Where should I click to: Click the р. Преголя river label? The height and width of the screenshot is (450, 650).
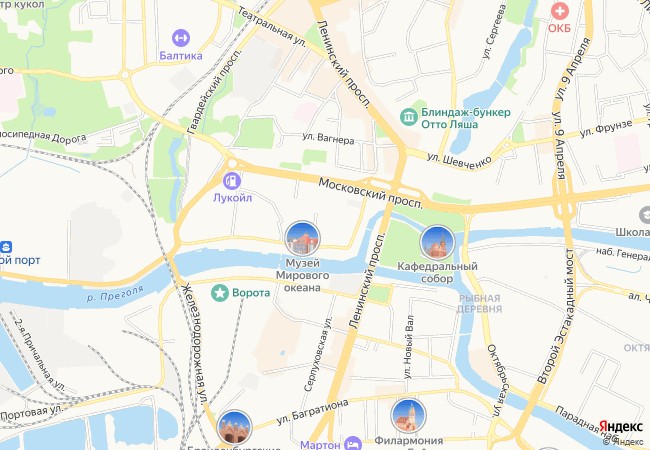pyautogui.click(x=115, y=293)
